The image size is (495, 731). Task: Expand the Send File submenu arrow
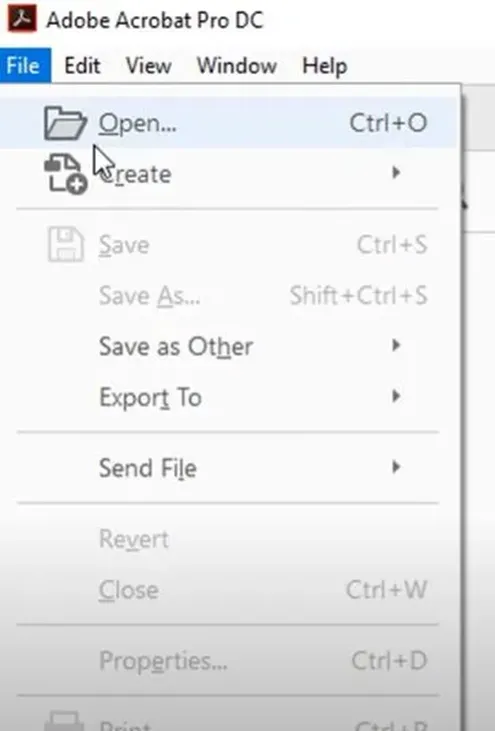click(x=396, y=467)
